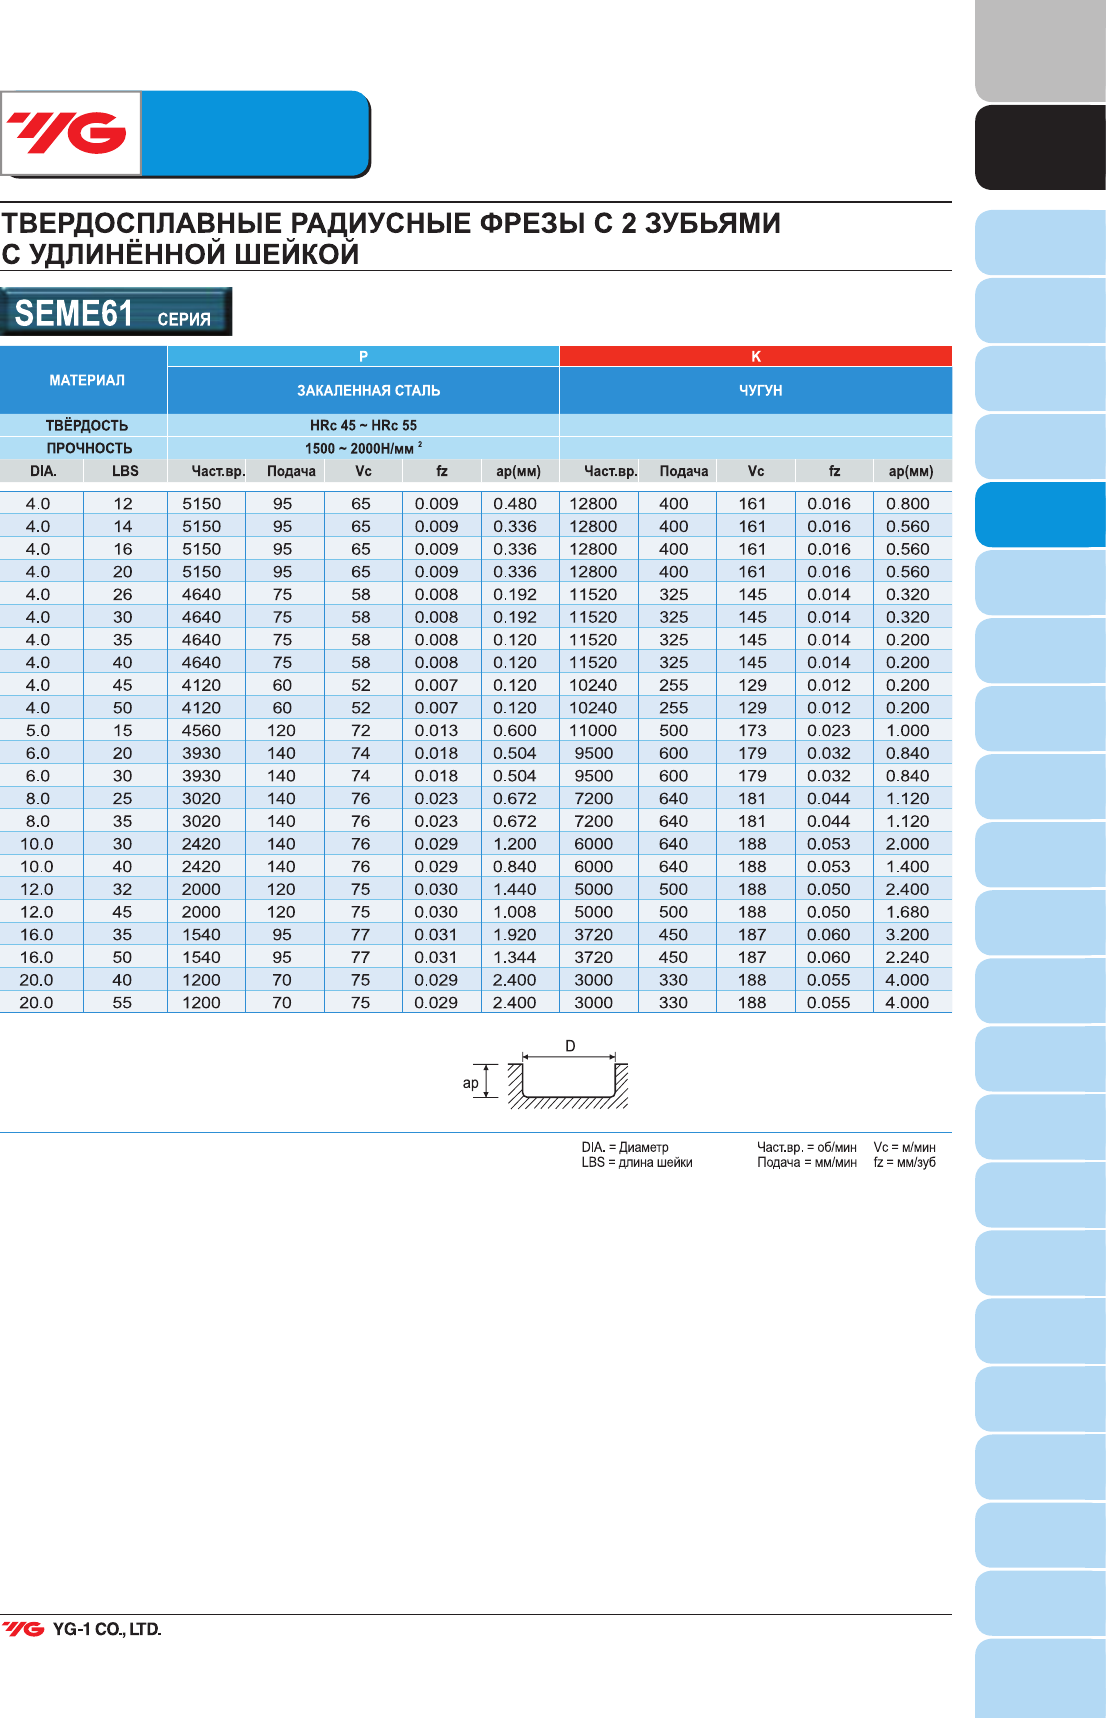Select the legend Част.вр. = об/мин
The width and height of the screenshot is (1106, 1718).
tap(807, 1147)
